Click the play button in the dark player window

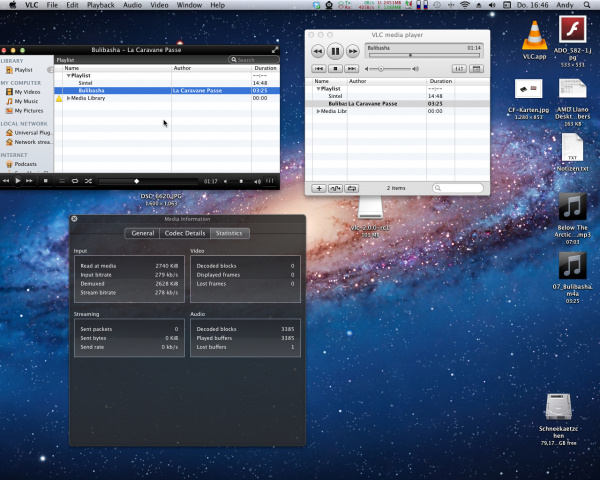click(18, 181)
